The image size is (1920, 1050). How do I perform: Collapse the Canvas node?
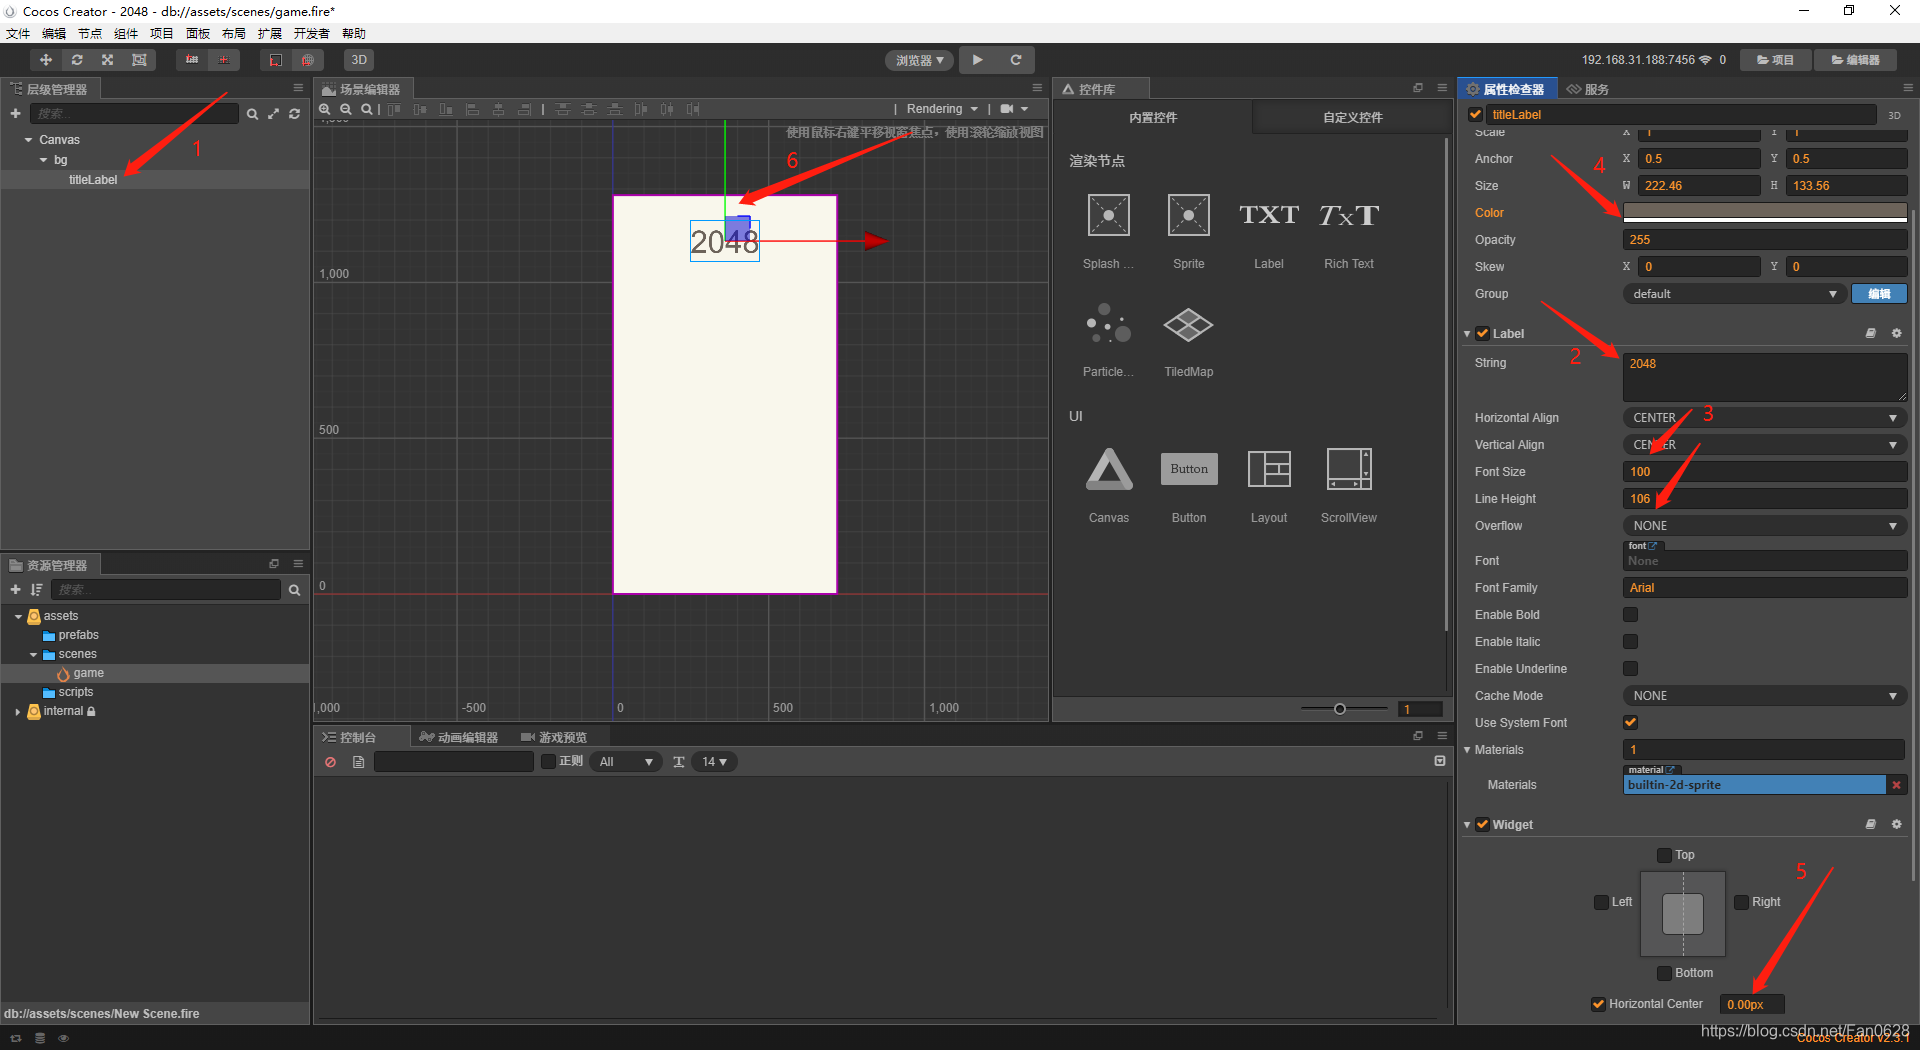[28, 140]
